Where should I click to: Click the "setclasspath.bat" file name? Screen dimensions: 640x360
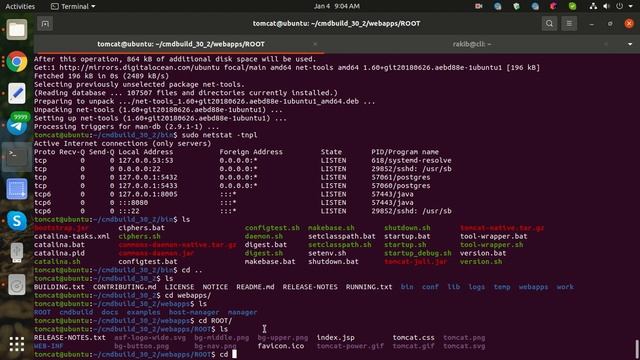[342, 236]
